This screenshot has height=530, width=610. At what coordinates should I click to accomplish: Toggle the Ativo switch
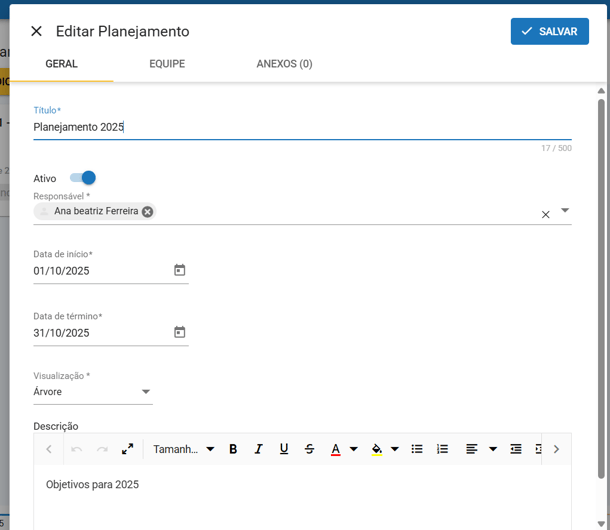82,178
